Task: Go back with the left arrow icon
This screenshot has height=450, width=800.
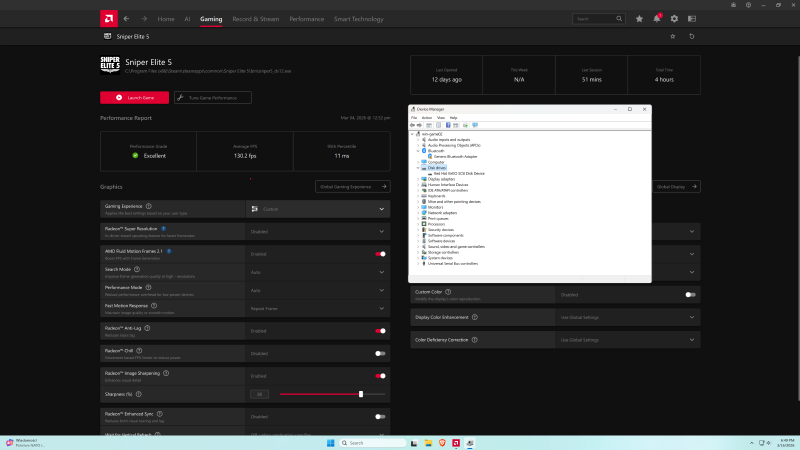Action: point(127,19)
